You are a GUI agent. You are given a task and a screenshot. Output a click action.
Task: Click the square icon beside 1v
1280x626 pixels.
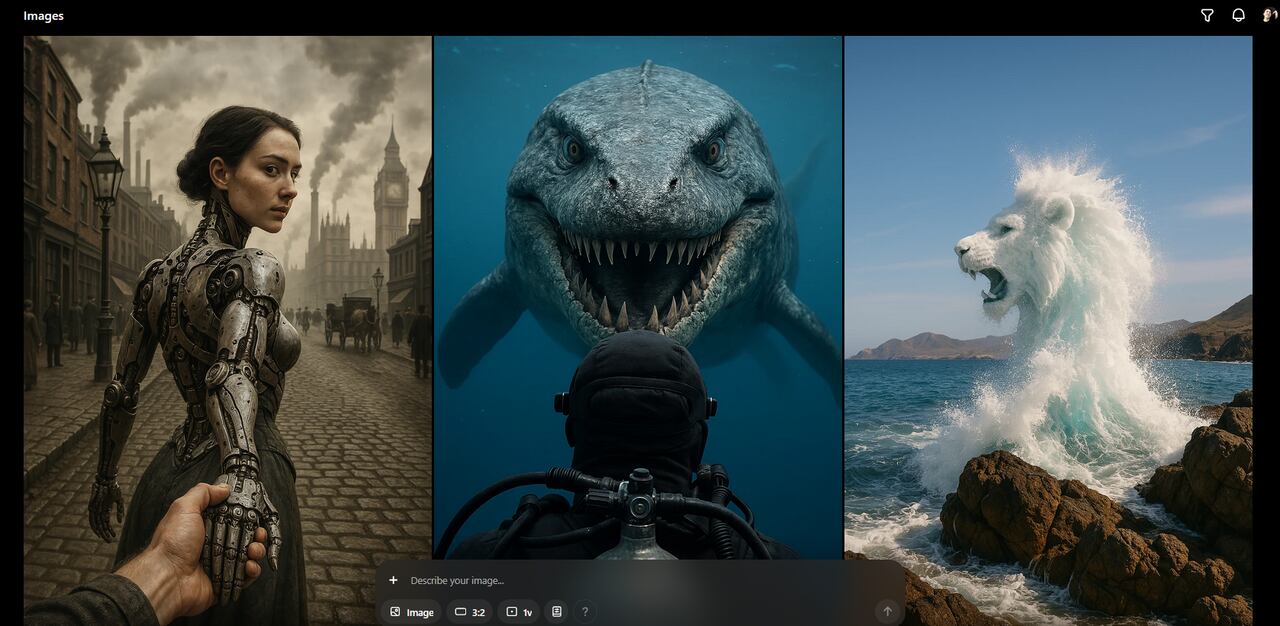coord(512,612)
